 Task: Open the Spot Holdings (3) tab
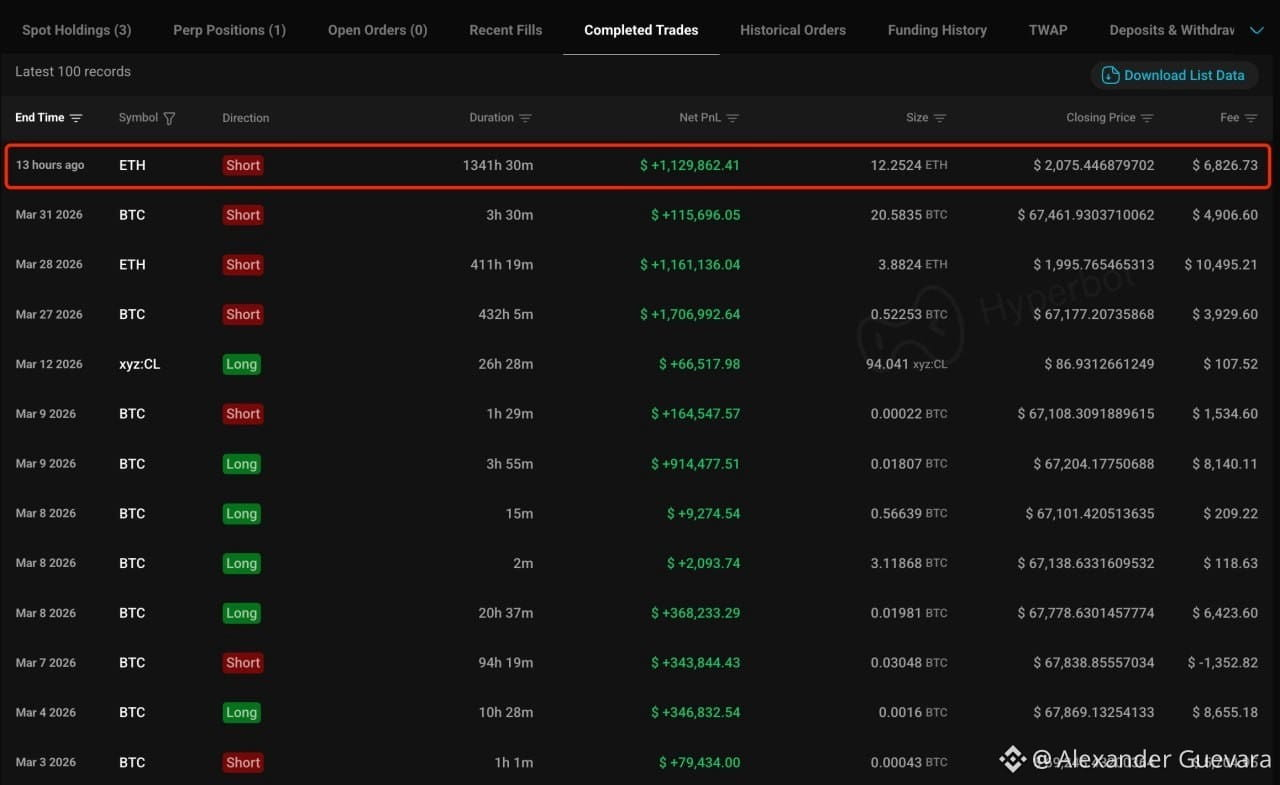(76, 30)
